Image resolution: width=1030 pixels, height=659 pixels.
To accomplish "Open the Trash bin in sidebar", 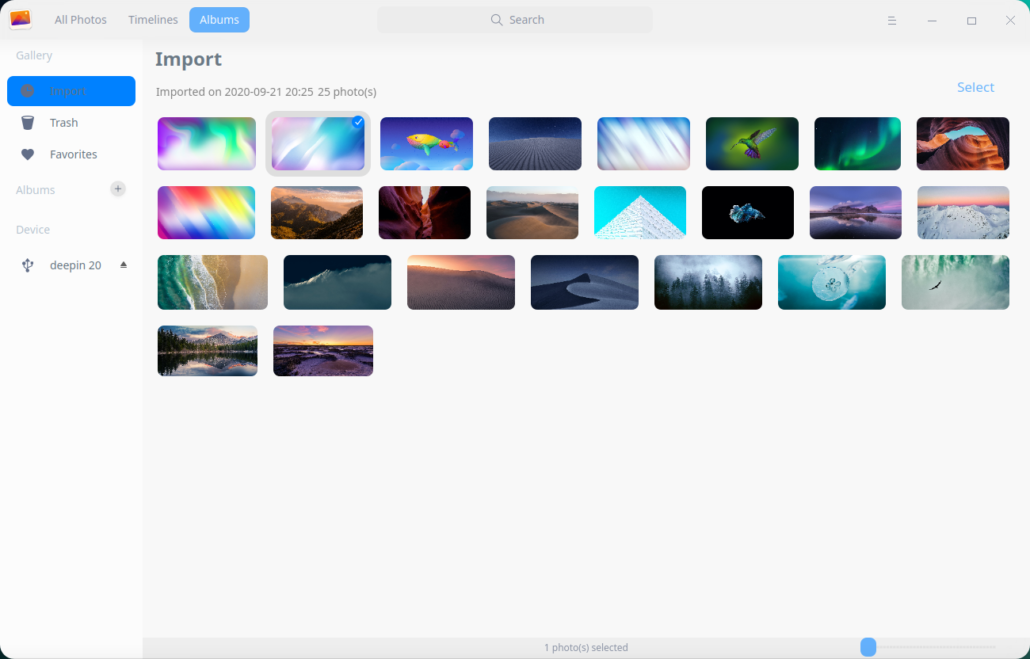I will click(28, 123).
